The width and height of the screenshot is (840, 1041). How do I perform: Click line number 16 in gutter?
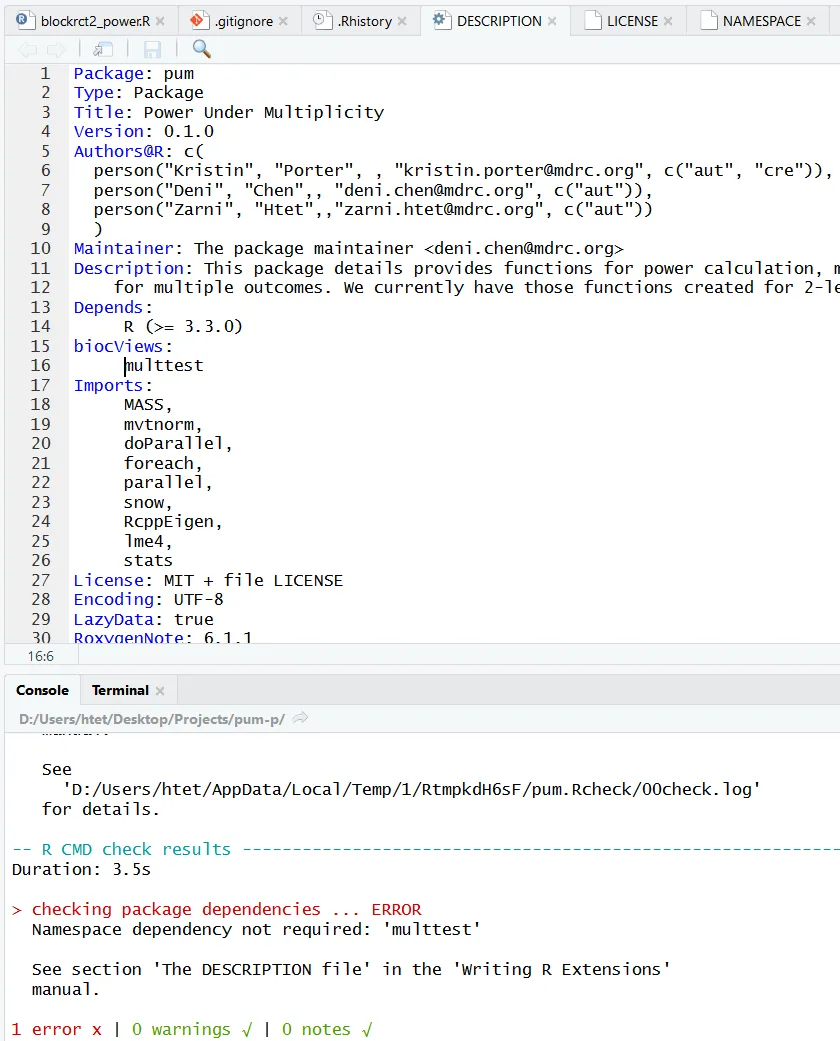click(x=41, y=366)
